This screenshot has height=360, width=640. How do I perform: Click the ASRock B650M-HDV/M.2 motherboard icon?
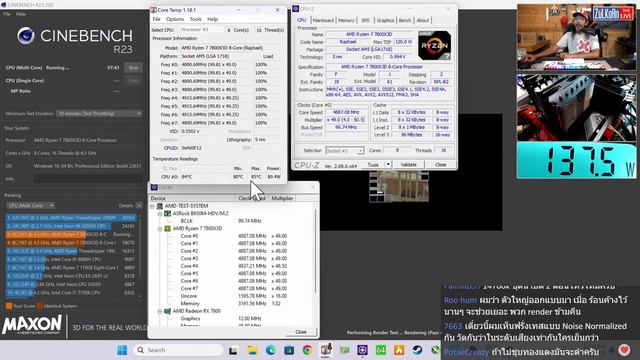click(167, 213)
